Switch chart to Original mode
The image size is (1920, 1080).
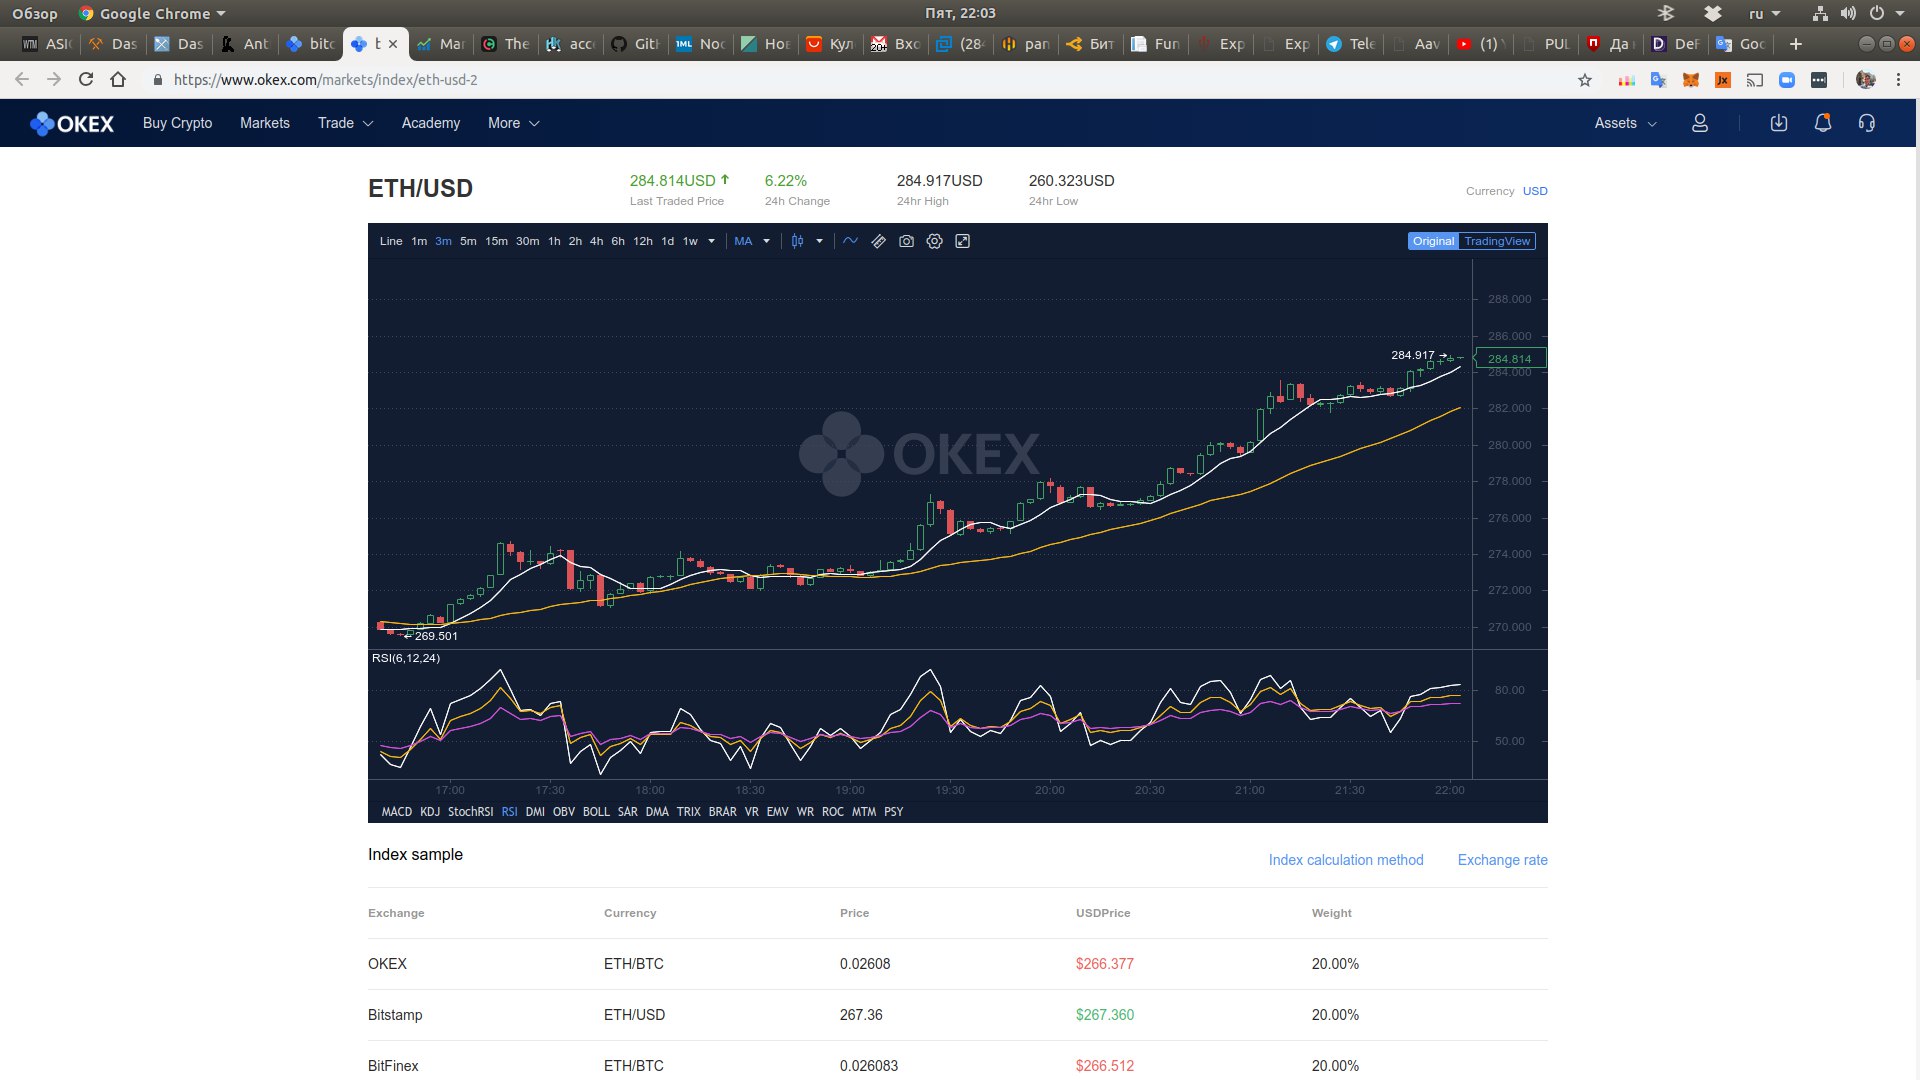1433,241
